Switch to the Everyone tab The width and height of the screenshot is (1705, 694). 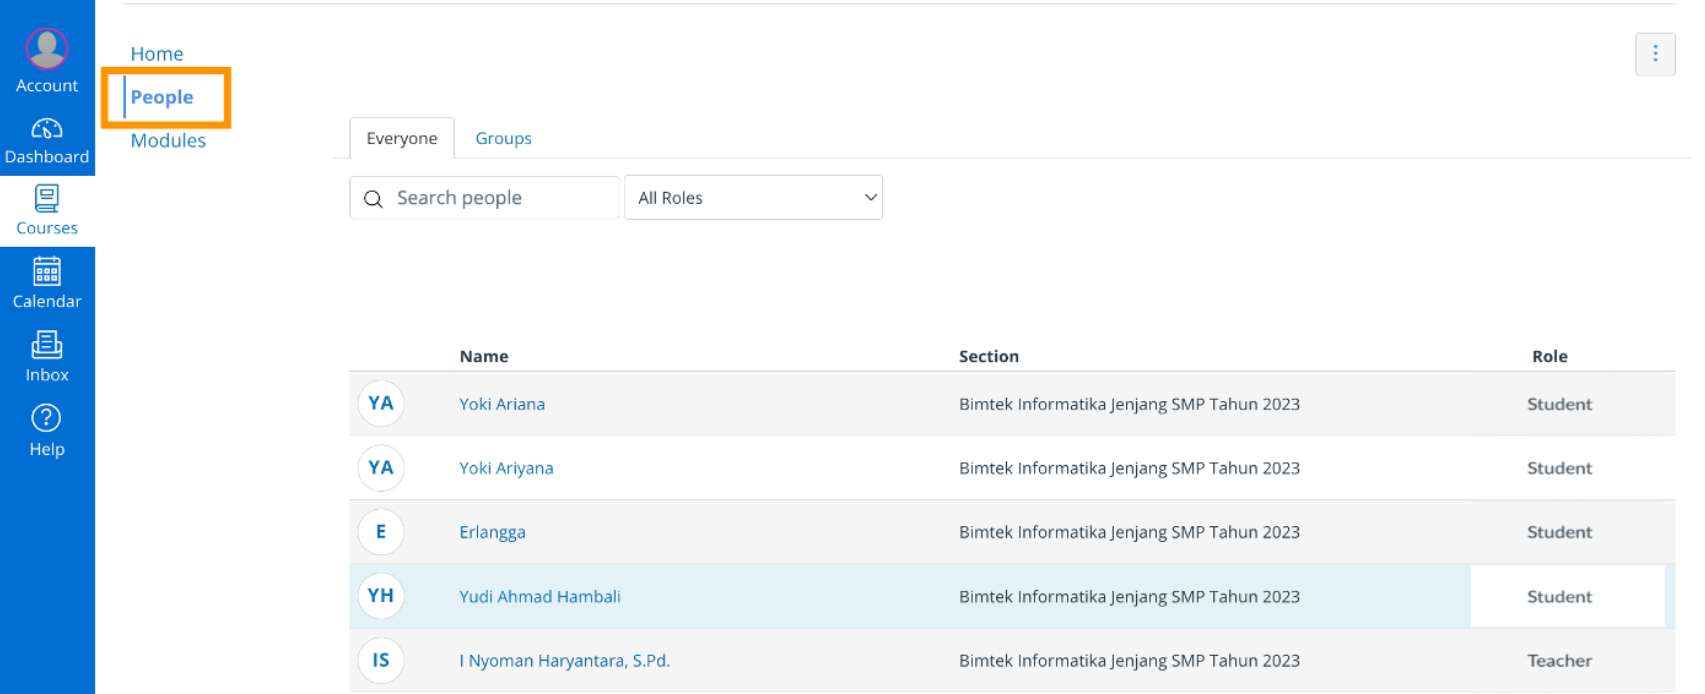402,138
